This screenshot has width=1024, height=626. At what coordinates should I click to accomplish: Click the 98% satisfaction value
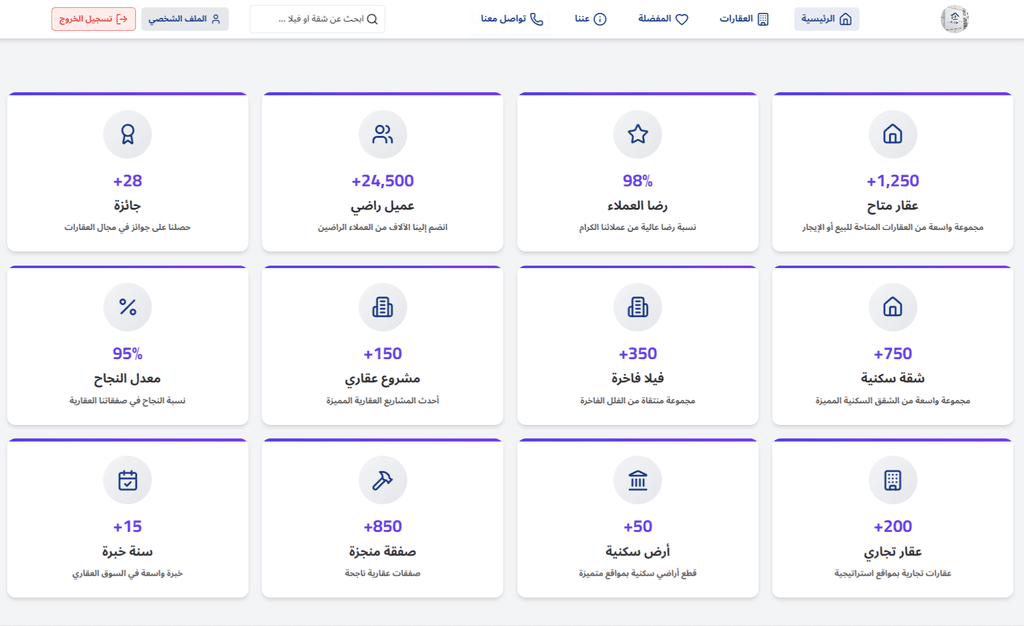pyautogui.click(x=637, y=181)
